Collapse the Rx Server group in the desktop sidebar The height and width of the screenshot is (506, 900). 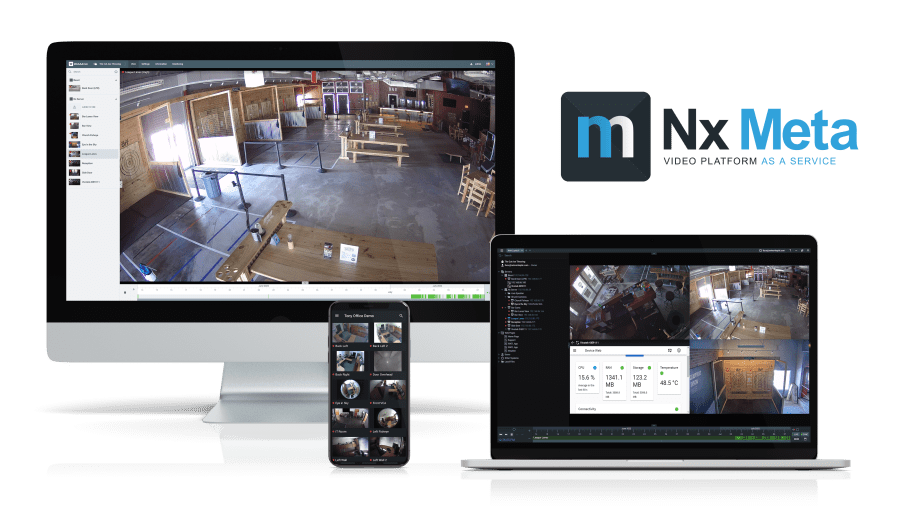116,99
